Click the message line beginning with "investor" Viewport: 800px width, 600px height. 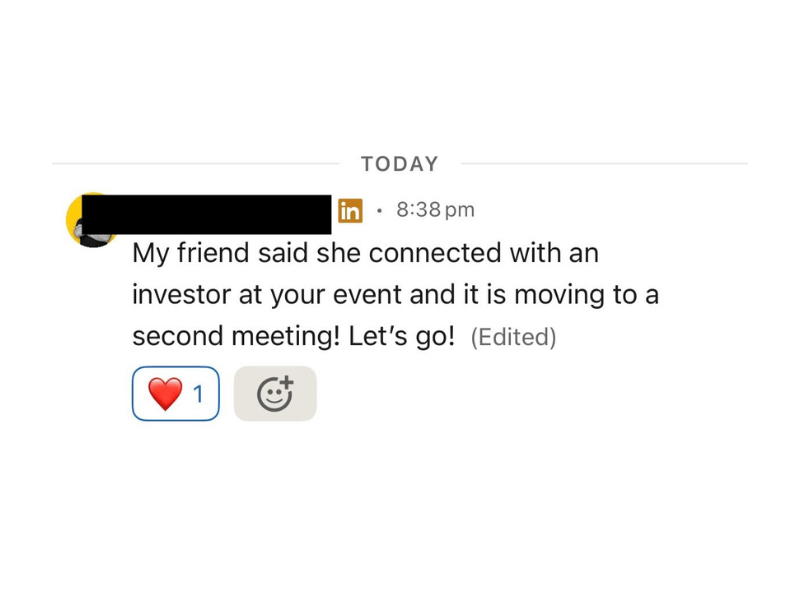pos(395,296)
